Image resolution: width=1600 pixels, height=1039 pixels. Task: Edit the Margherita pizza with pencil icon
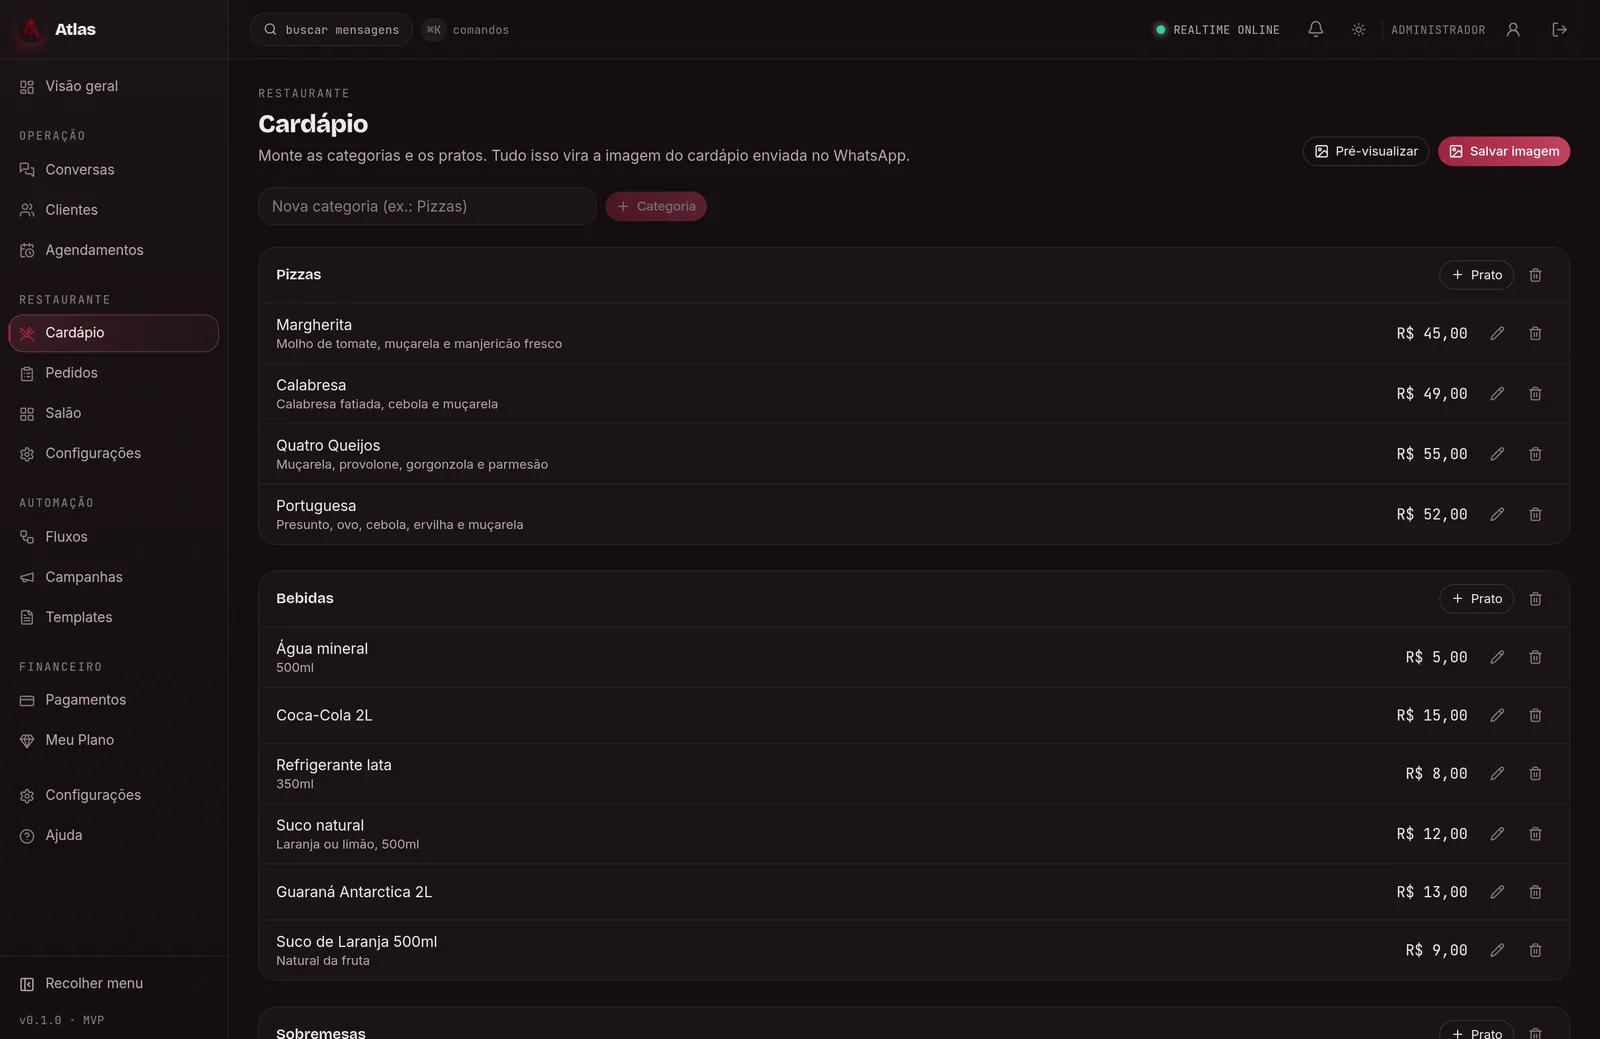(x=1497, y=333)
